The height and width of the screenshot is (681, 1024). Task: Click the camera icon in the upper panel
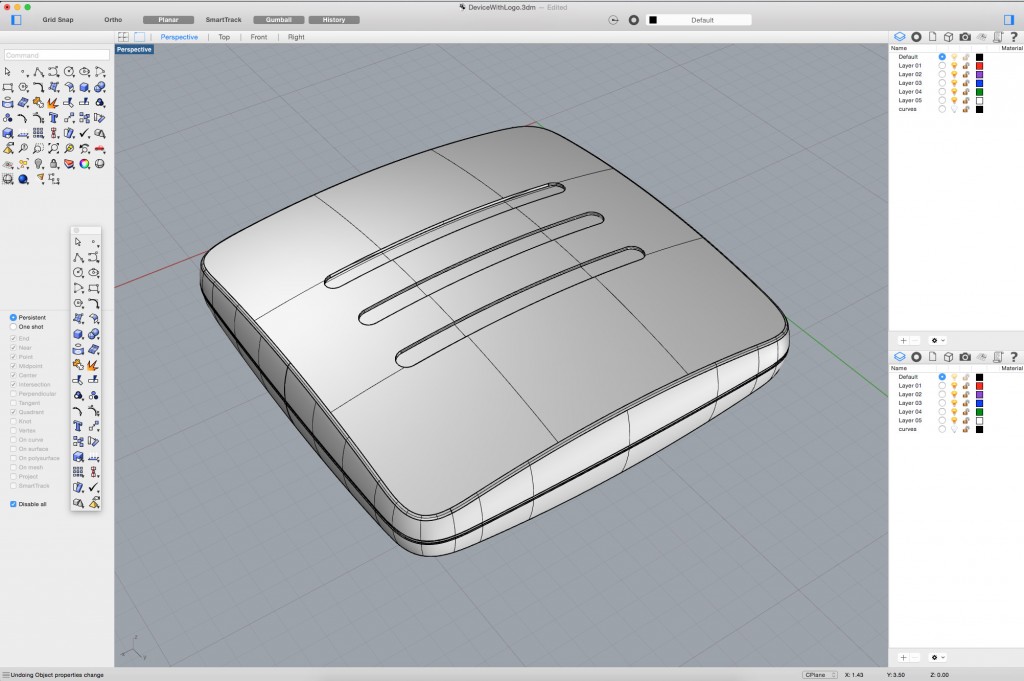click(x=965, y=37)
